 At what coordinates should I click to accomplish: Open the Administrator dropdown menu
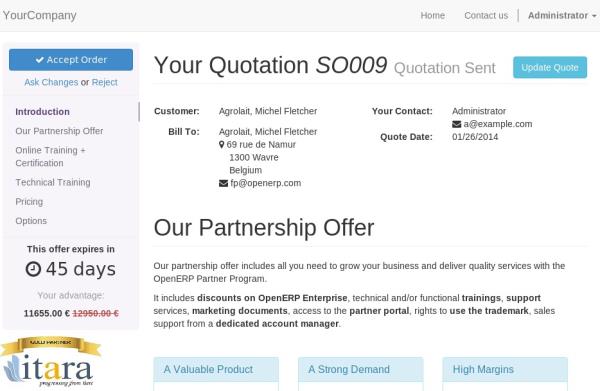[562, 15]
